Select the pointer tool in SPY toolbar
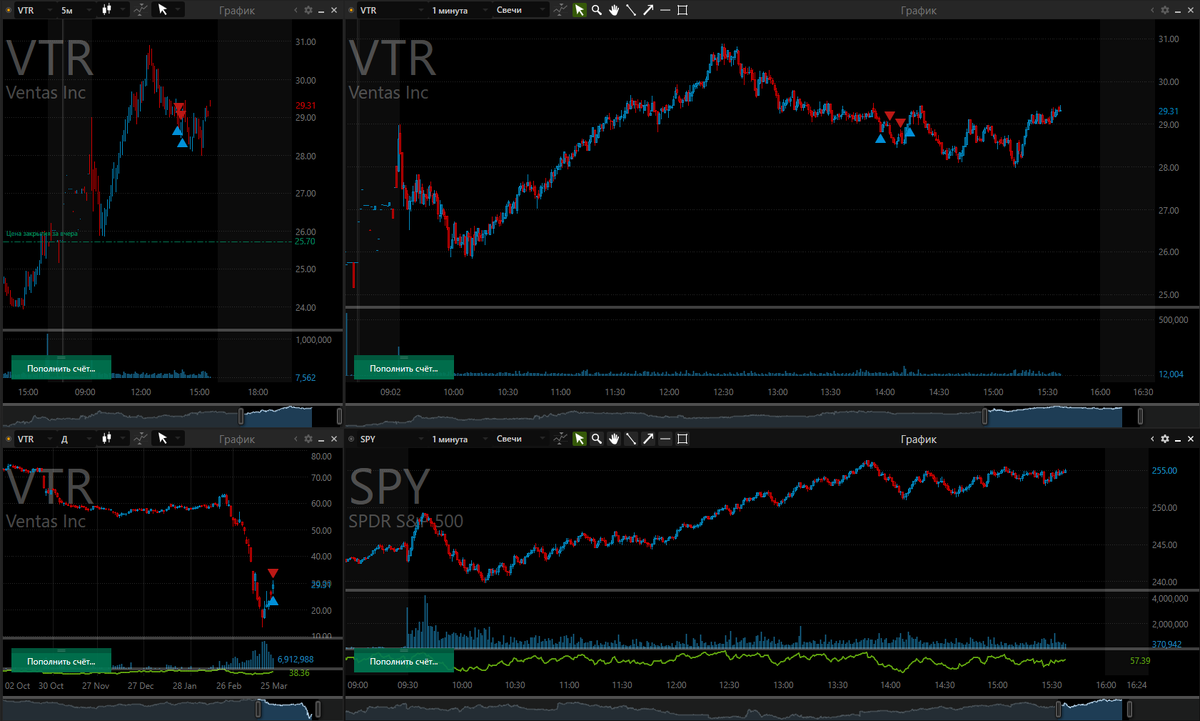Viewport: 1200px width, 721px height. 579,438
